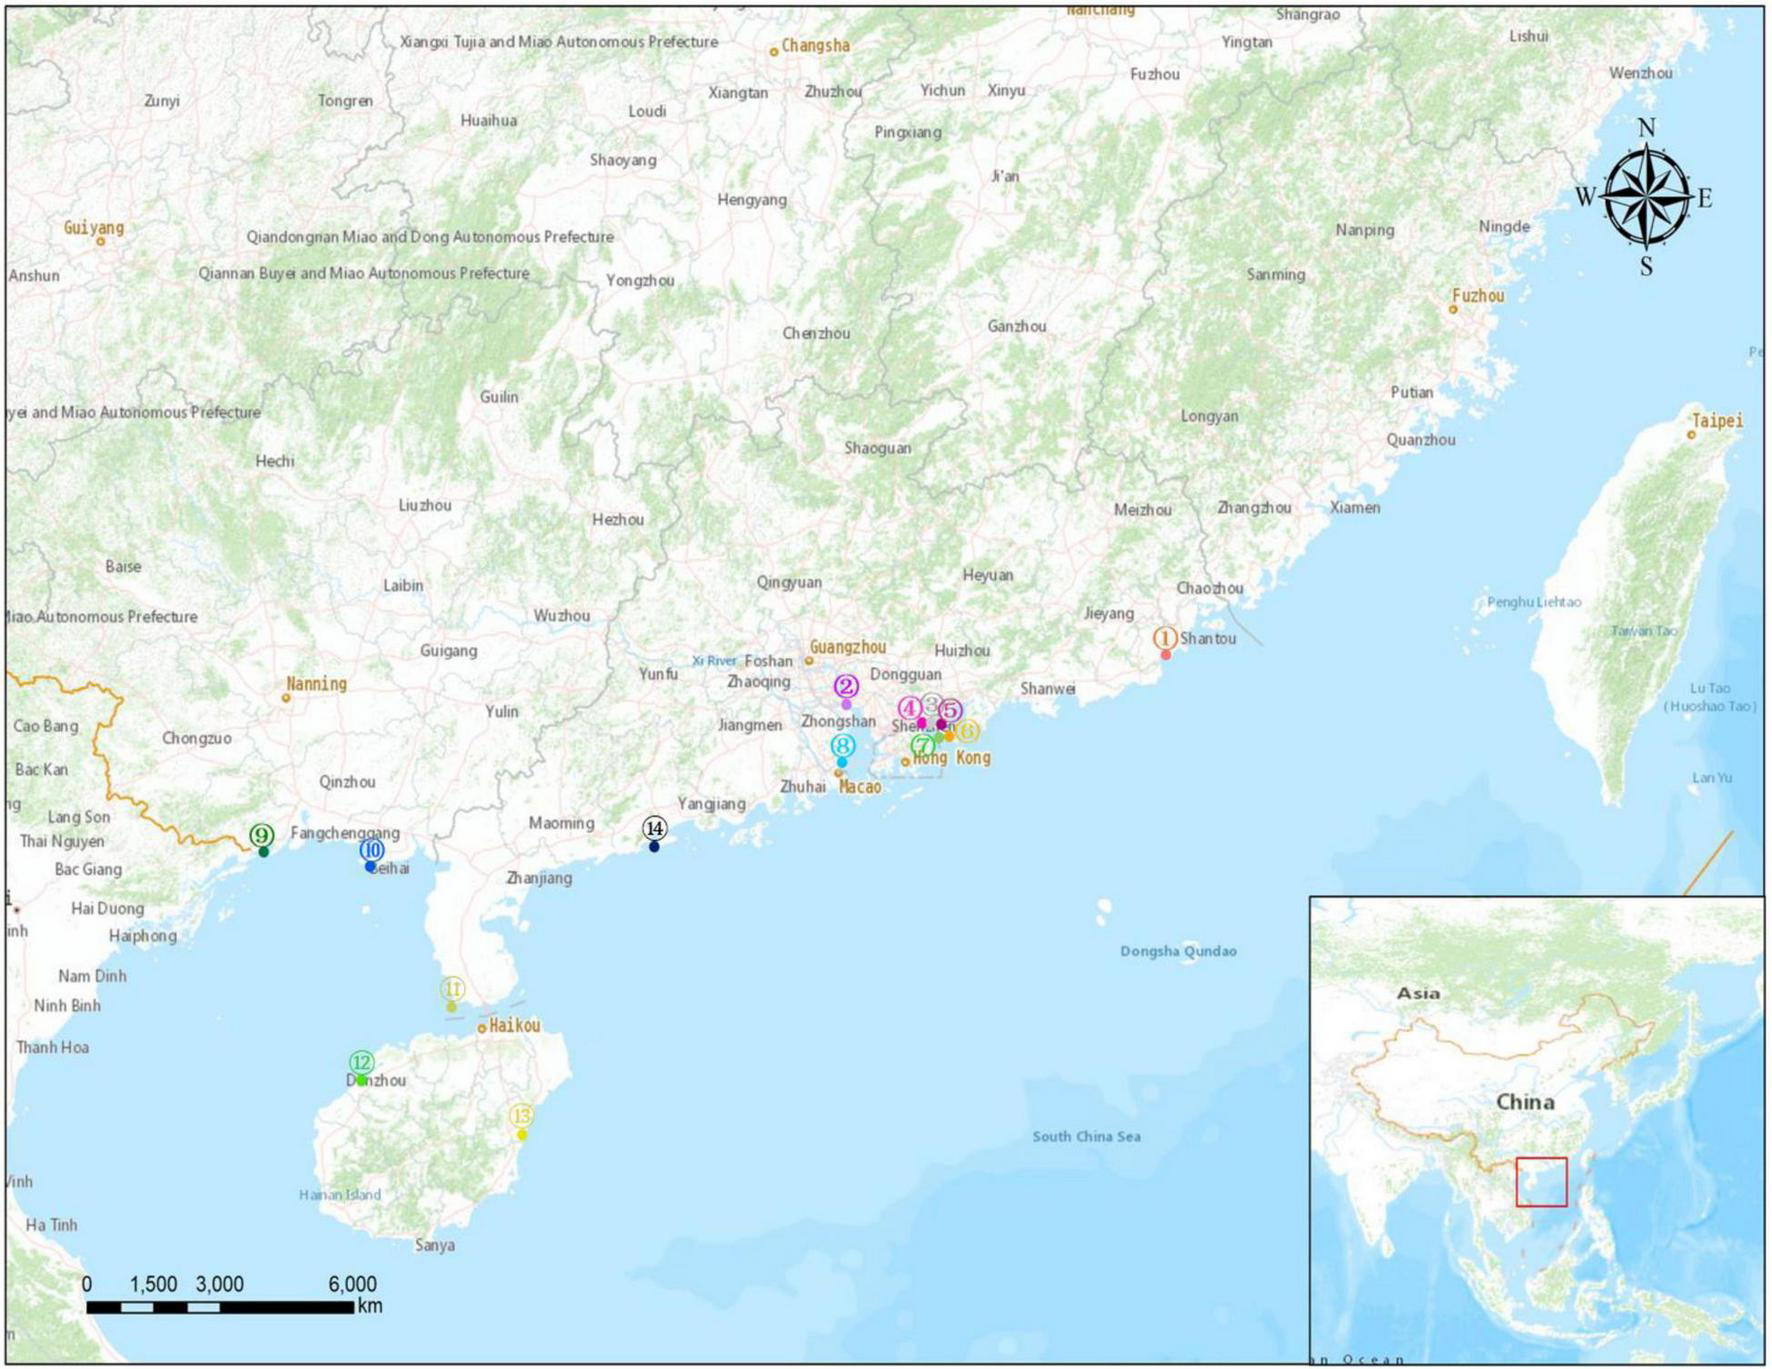Select the Taipei city label
1772x1369 pixels.
(x=1716, y=421)
